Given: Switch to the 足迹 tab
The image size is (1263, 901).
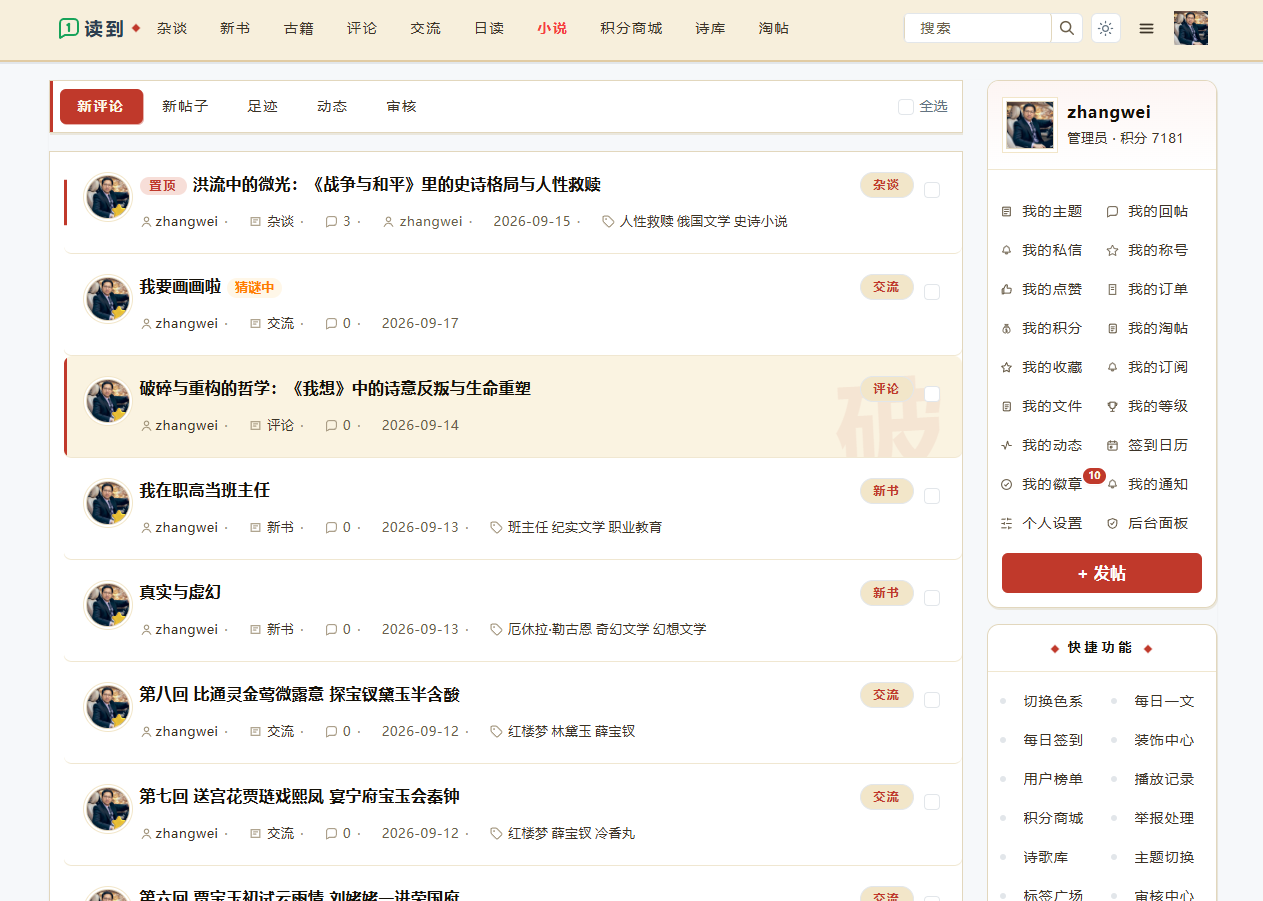Looking at the screenshot, I should point(263,106).
